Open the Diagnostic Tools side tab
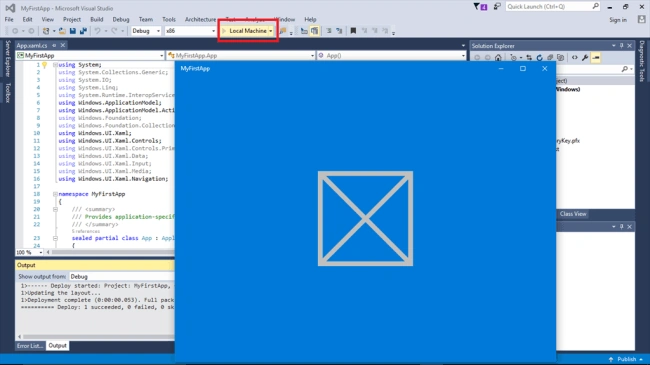 pos(642,61)
